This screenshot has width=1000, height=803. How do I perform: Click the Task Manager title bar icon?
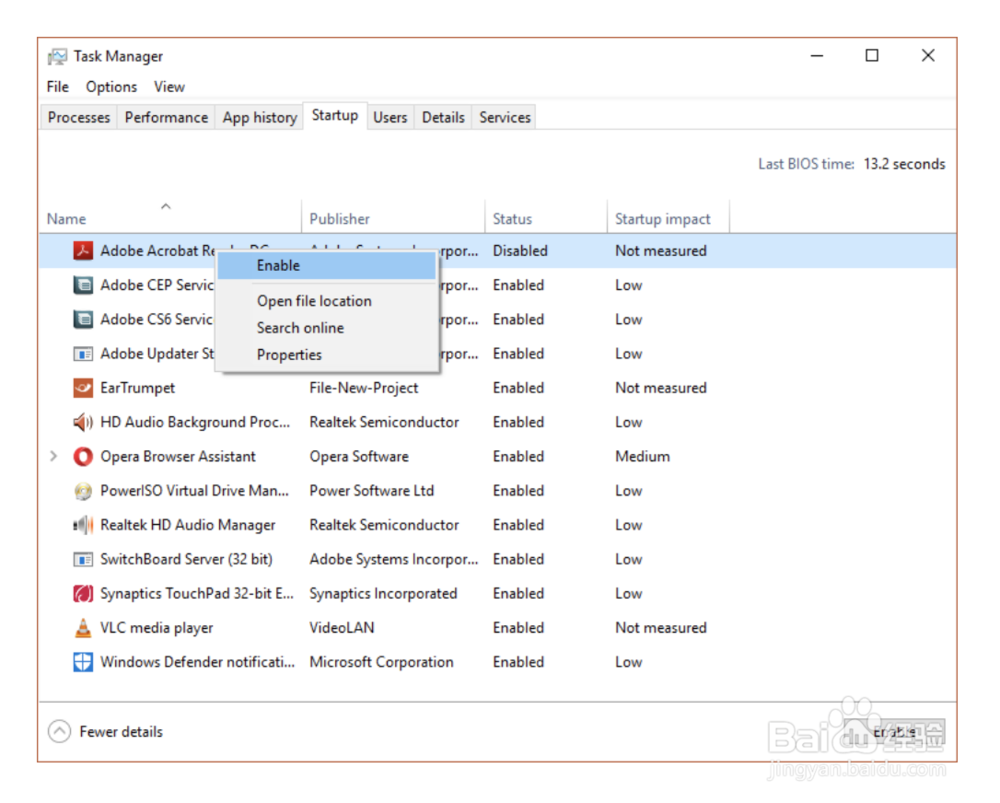click(x=57, y=57)
